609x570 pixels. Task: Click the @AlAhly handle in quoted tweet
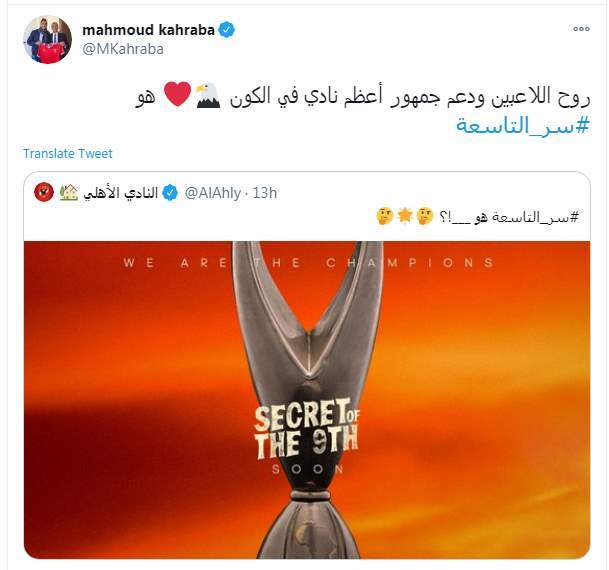pyautogui.click(x=212, y=193)
